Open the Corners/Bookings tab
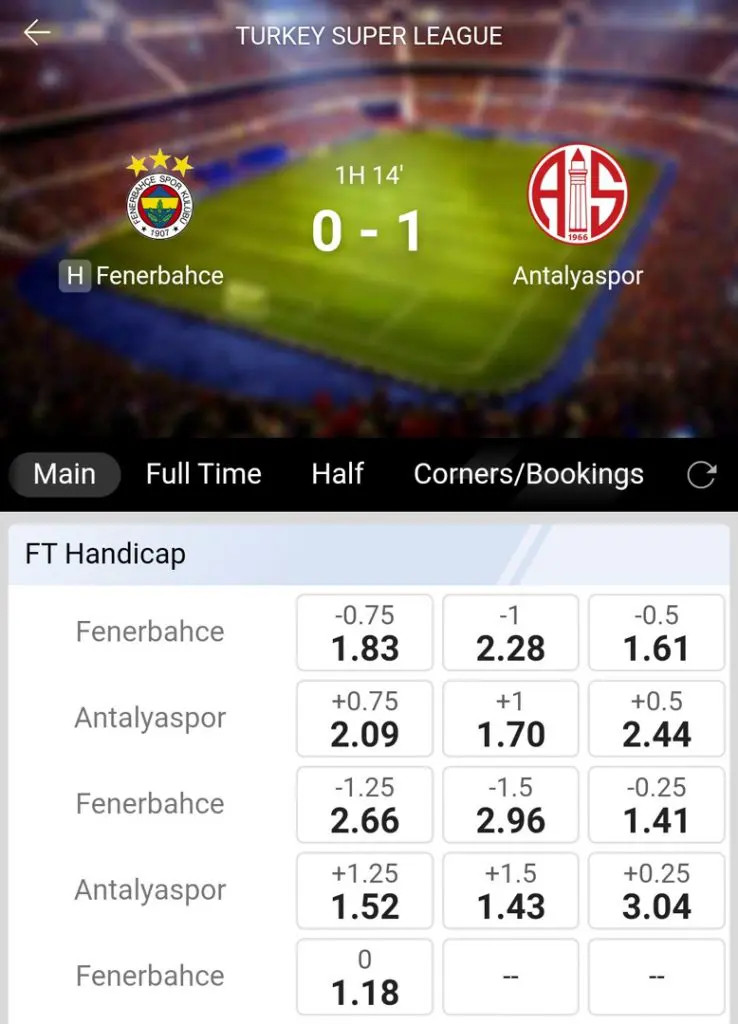 click(528, 475)
